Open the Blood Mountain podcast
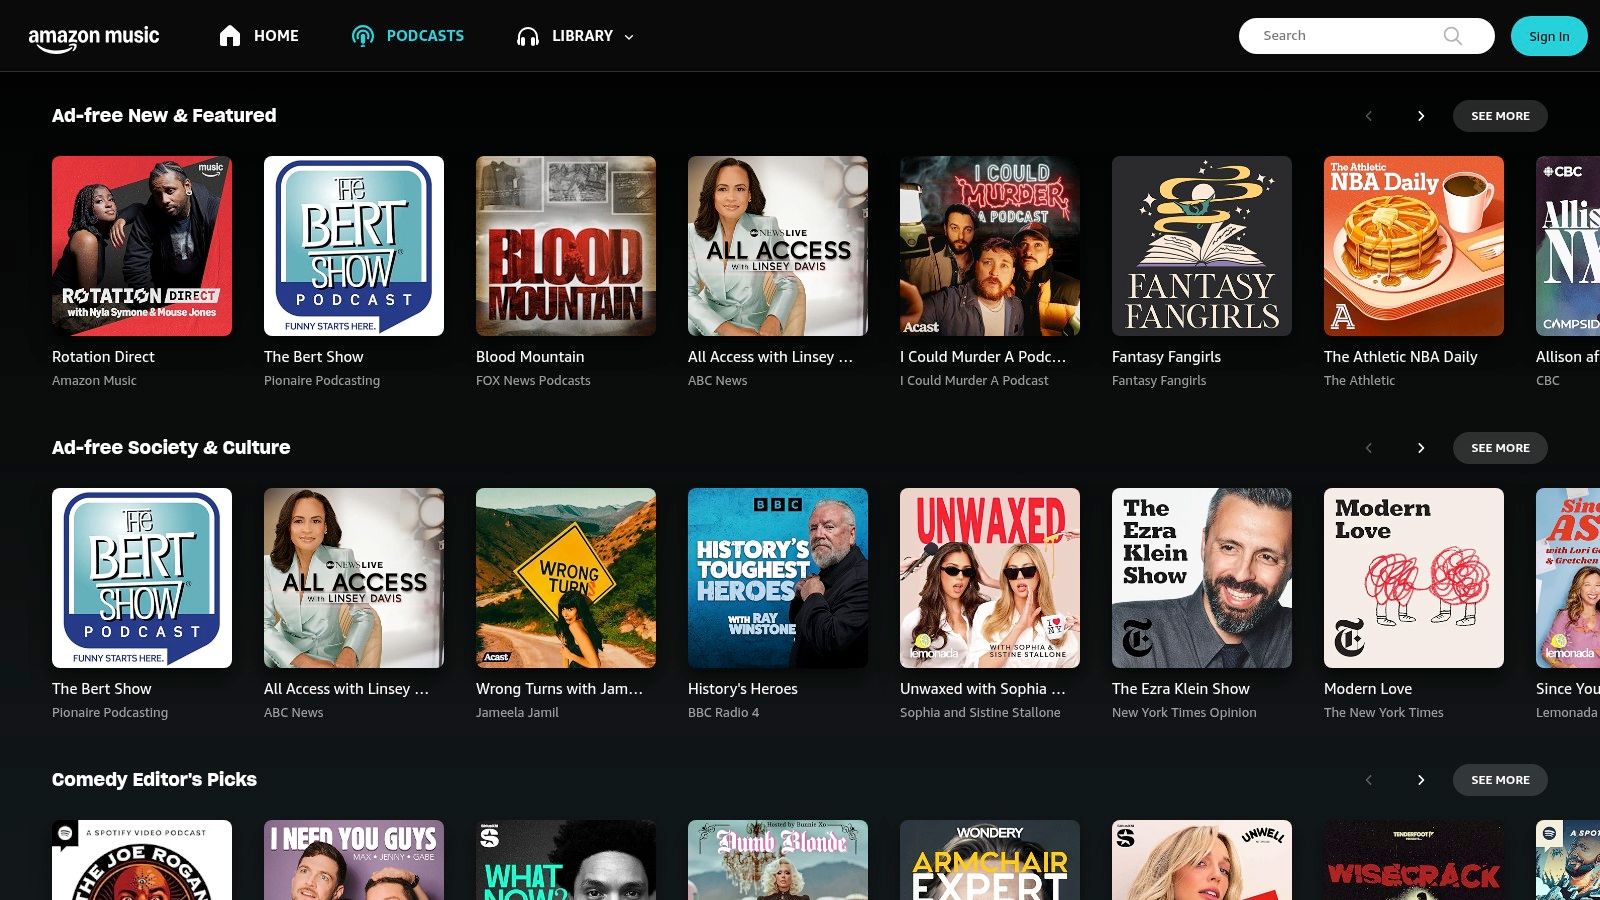 click(565, 245)
